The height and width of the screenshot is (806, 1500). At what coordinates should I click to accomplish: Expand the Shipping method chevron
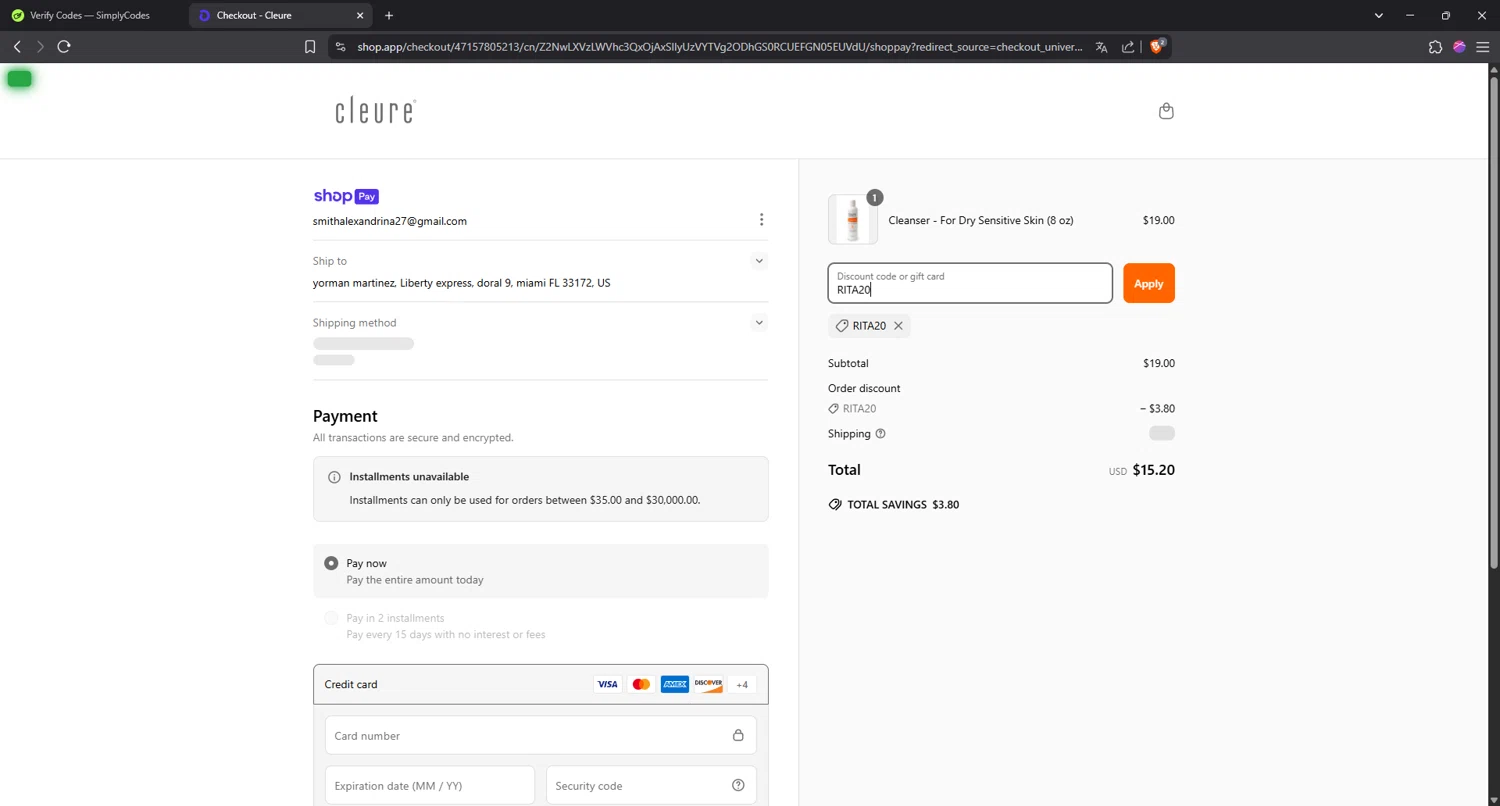pos(759,323)
